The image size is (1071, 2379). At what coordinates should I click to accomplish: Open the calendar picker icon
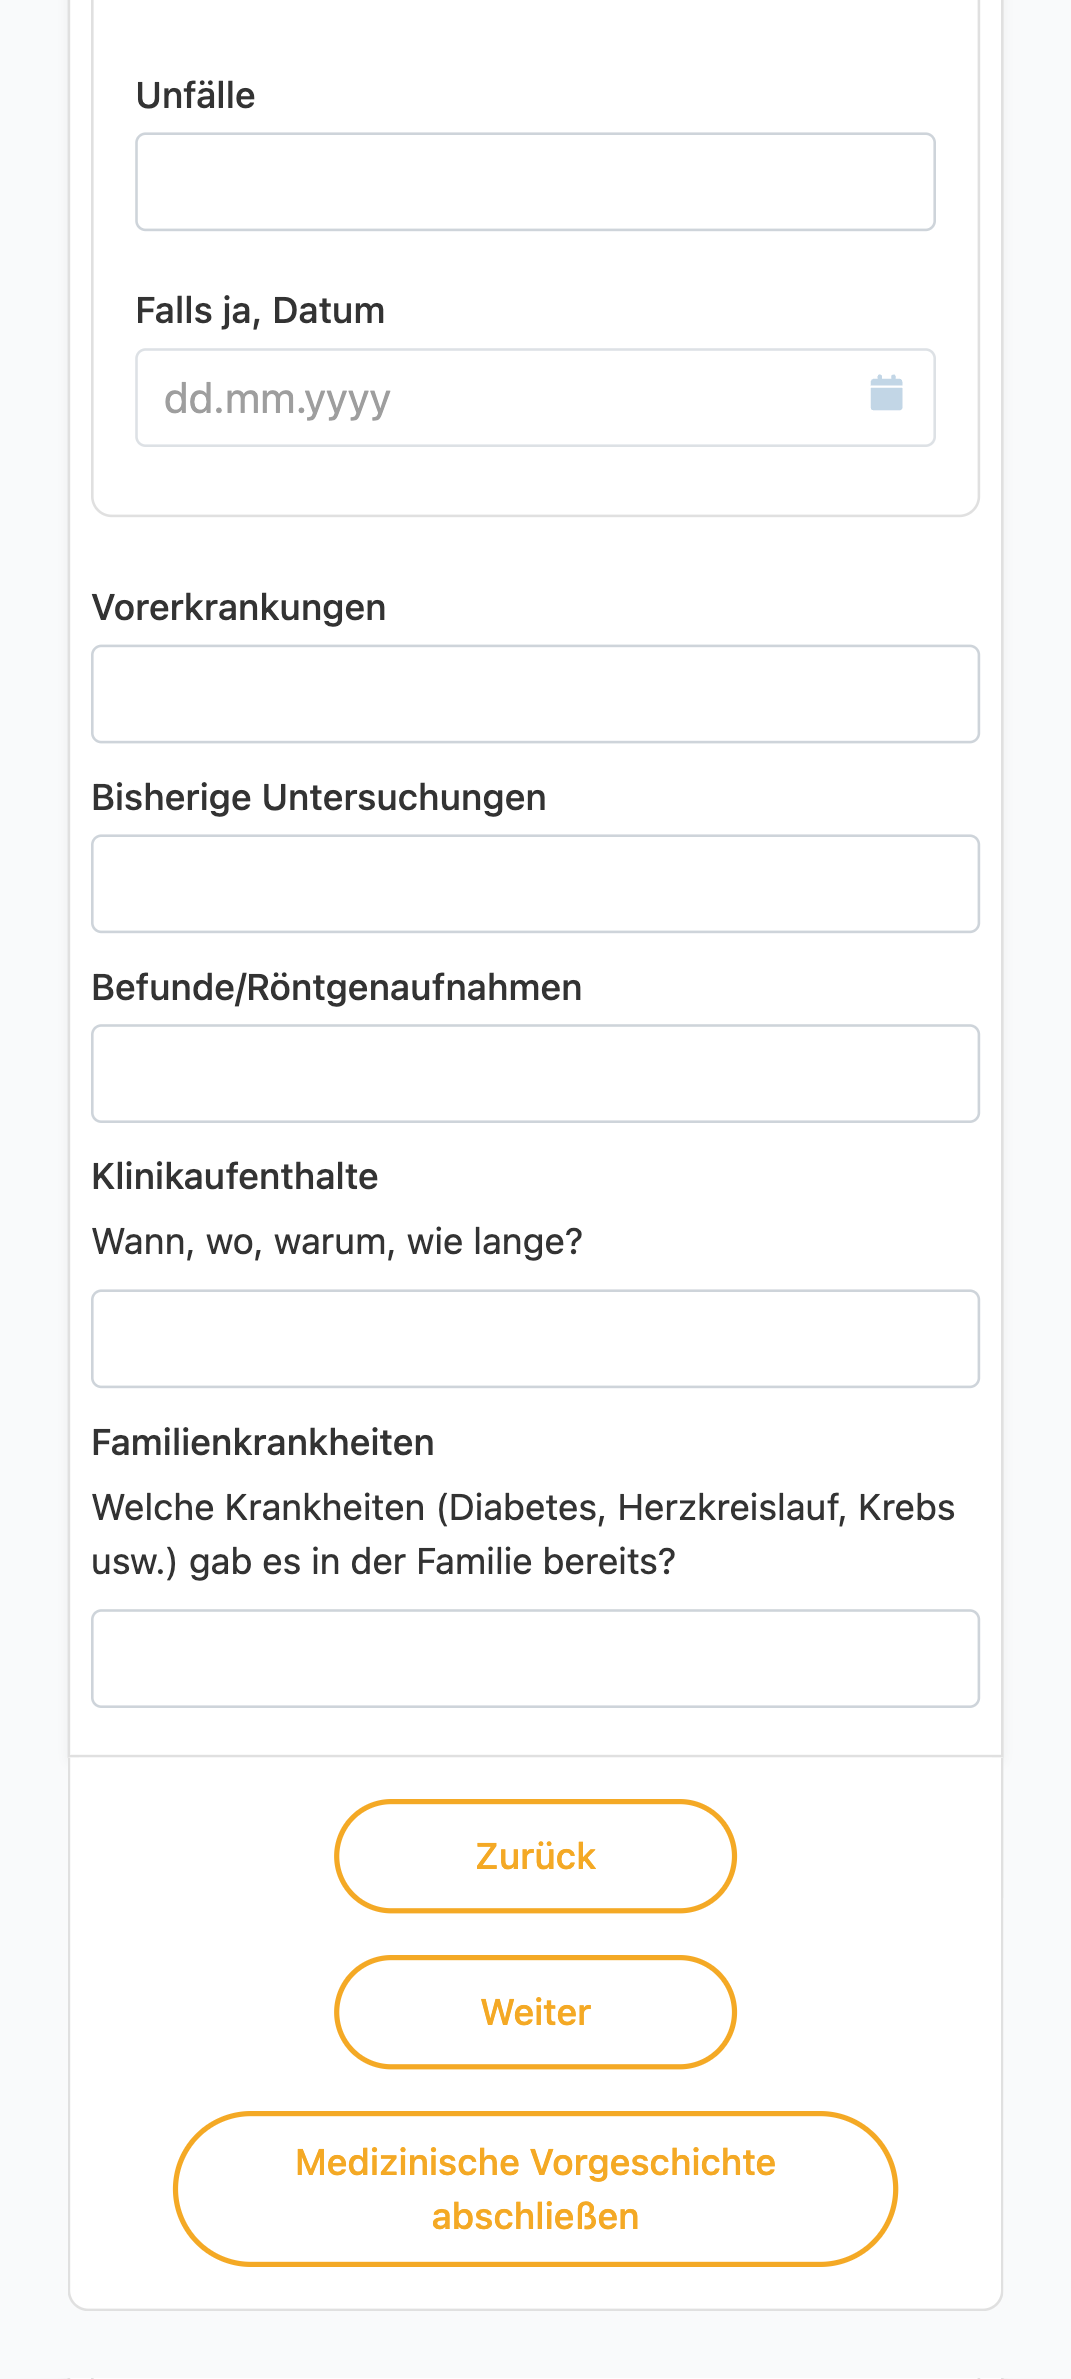(x=886, y=394)
